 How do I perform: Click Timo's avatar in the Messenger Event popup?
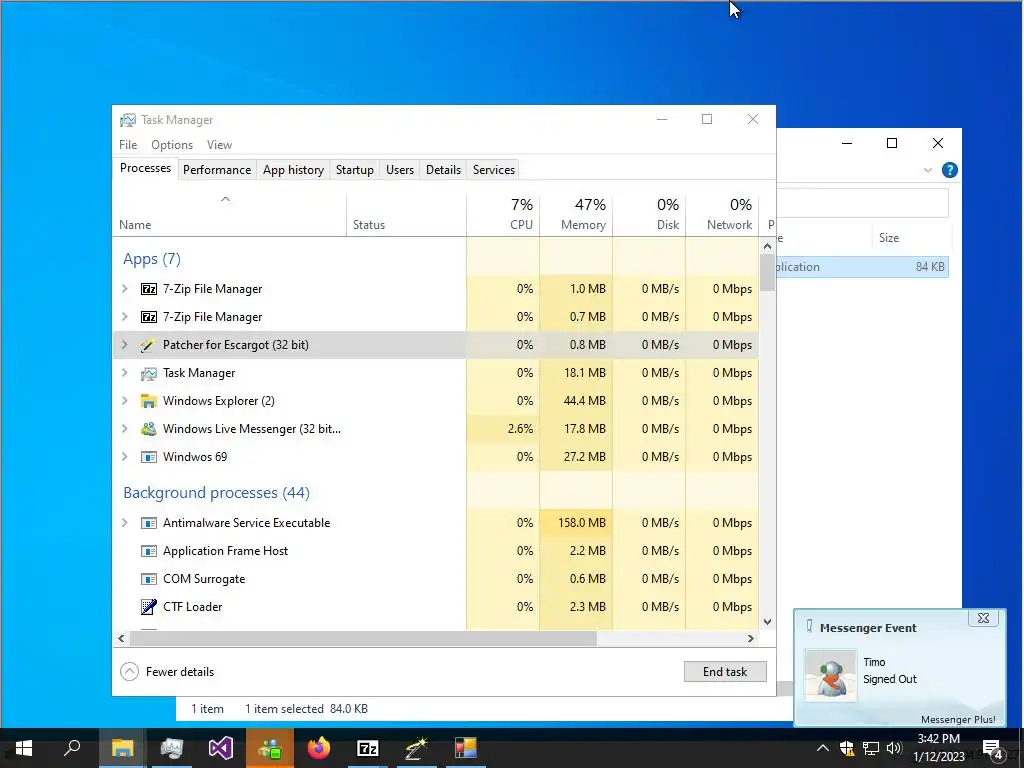click(x=830, y=675)
